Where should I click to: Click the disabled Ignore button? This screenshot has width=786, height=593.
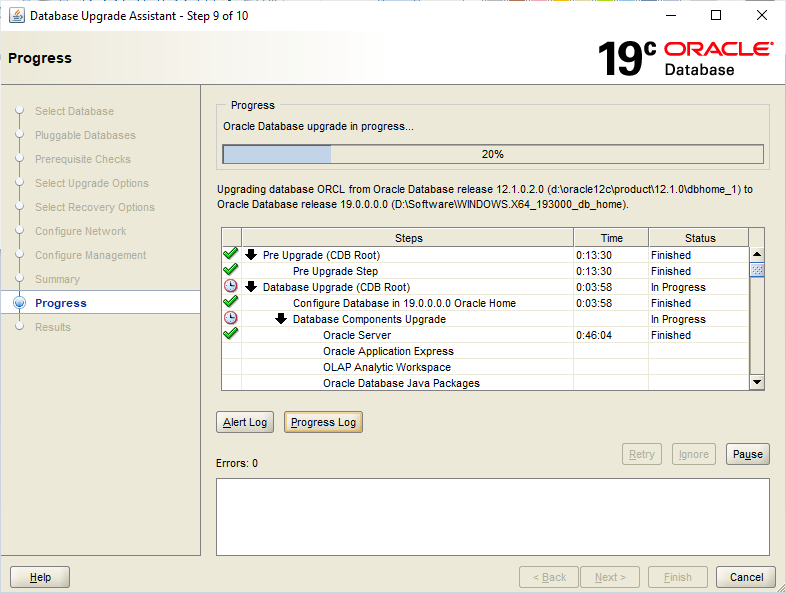(694, 454)
